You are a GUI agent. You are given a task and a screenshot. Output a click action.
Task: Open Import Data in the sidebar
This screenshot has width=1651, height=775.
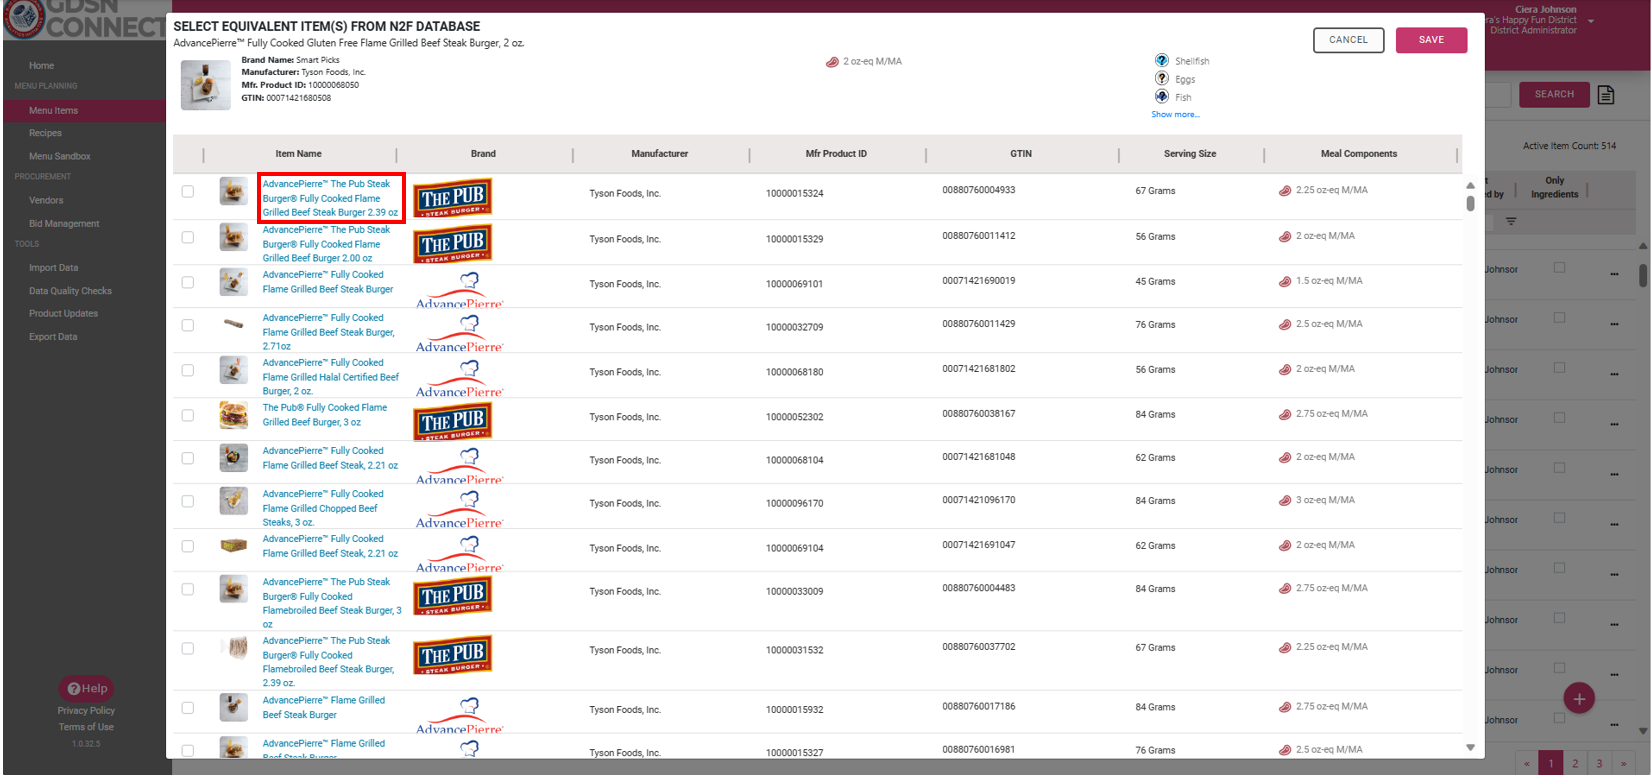click(53, 268)
